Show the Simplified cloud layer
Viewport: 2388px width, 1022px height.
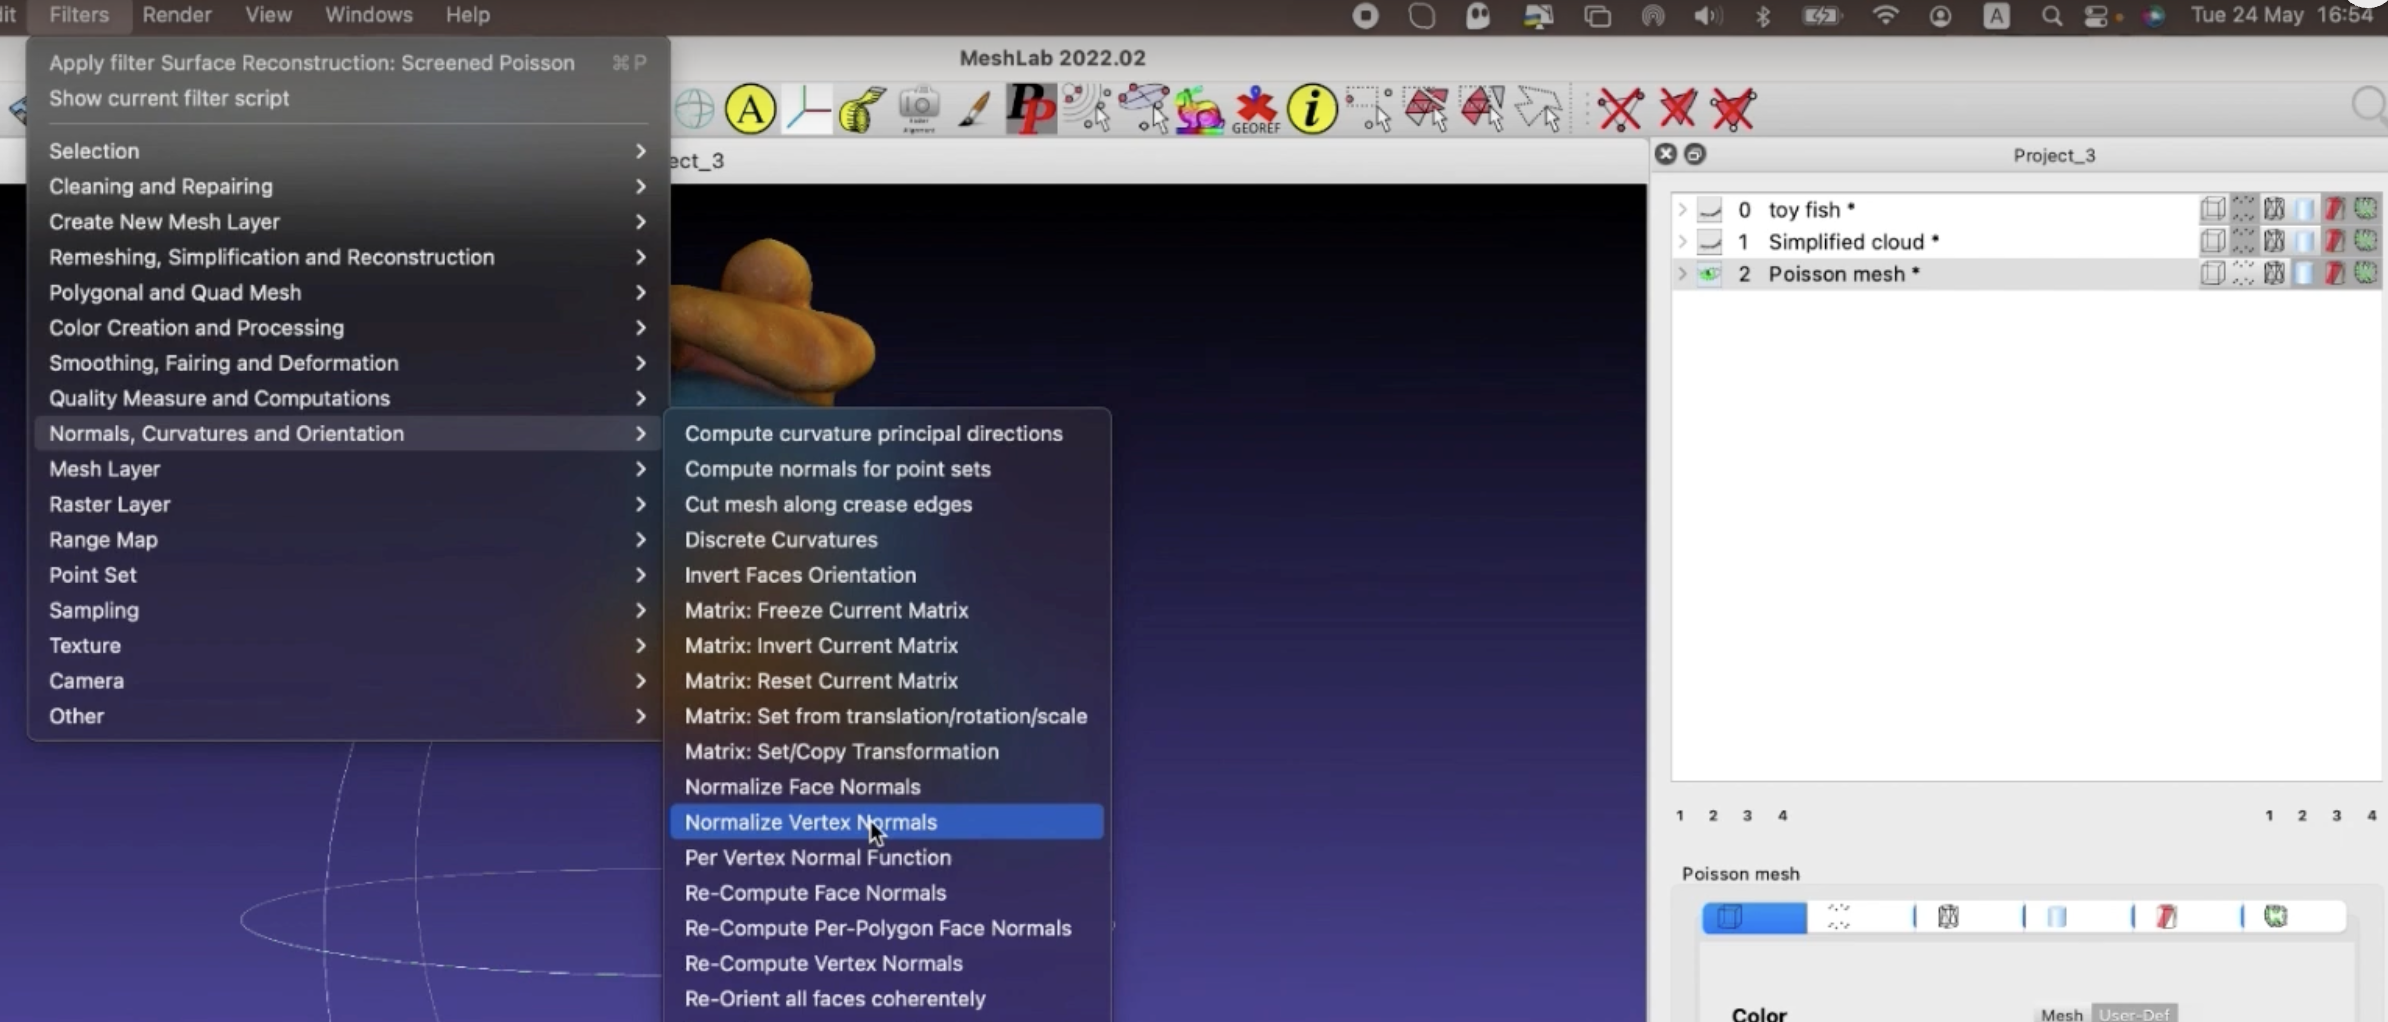pyautogui.click(x=1710, y=242)
